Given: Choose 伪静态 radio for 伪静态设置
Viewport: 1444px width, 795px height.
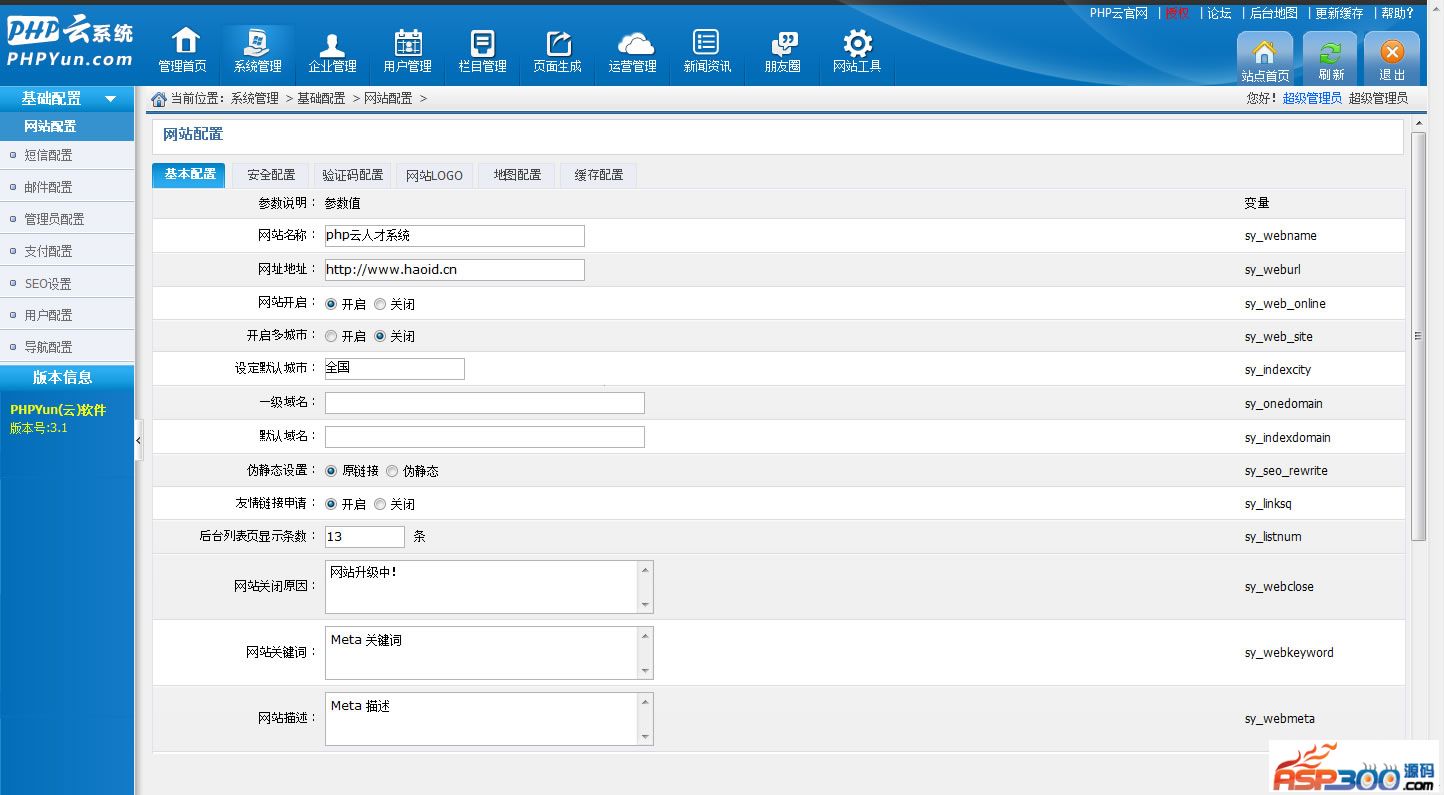Looking at the screenshot, I should [392, 471].
